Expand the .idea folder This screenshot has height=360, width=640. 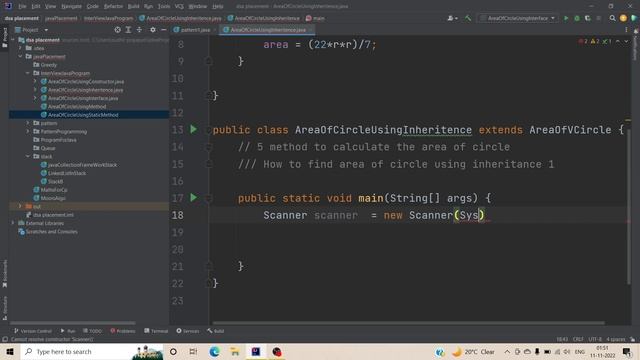[20, 48]
